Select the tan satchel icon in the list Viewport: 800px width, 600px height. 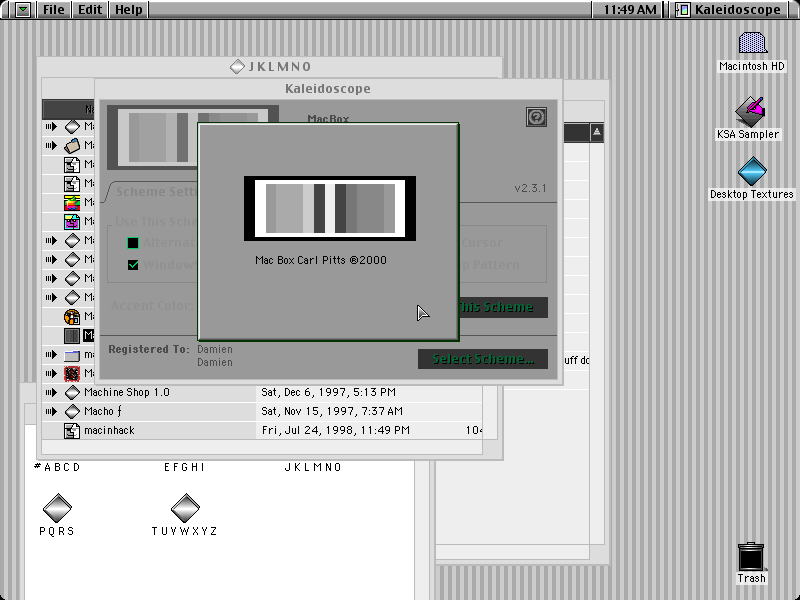[72, 145]
